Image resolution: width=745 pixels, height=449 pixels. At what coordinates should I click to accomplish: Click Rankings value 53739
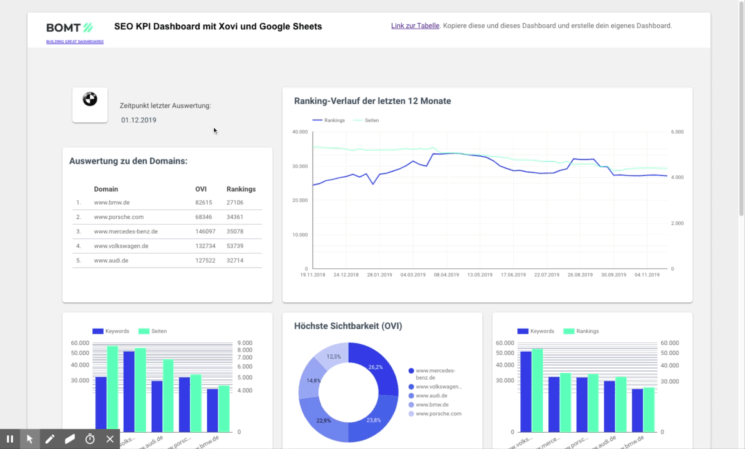click(x=235, y=246)
